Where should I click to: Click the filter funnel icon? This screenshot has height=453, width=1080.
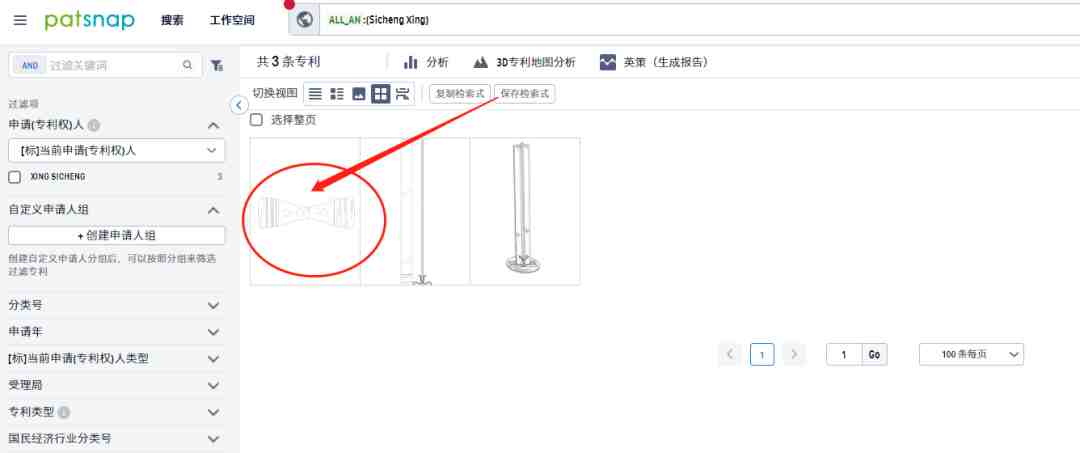[x=217, y=65]
